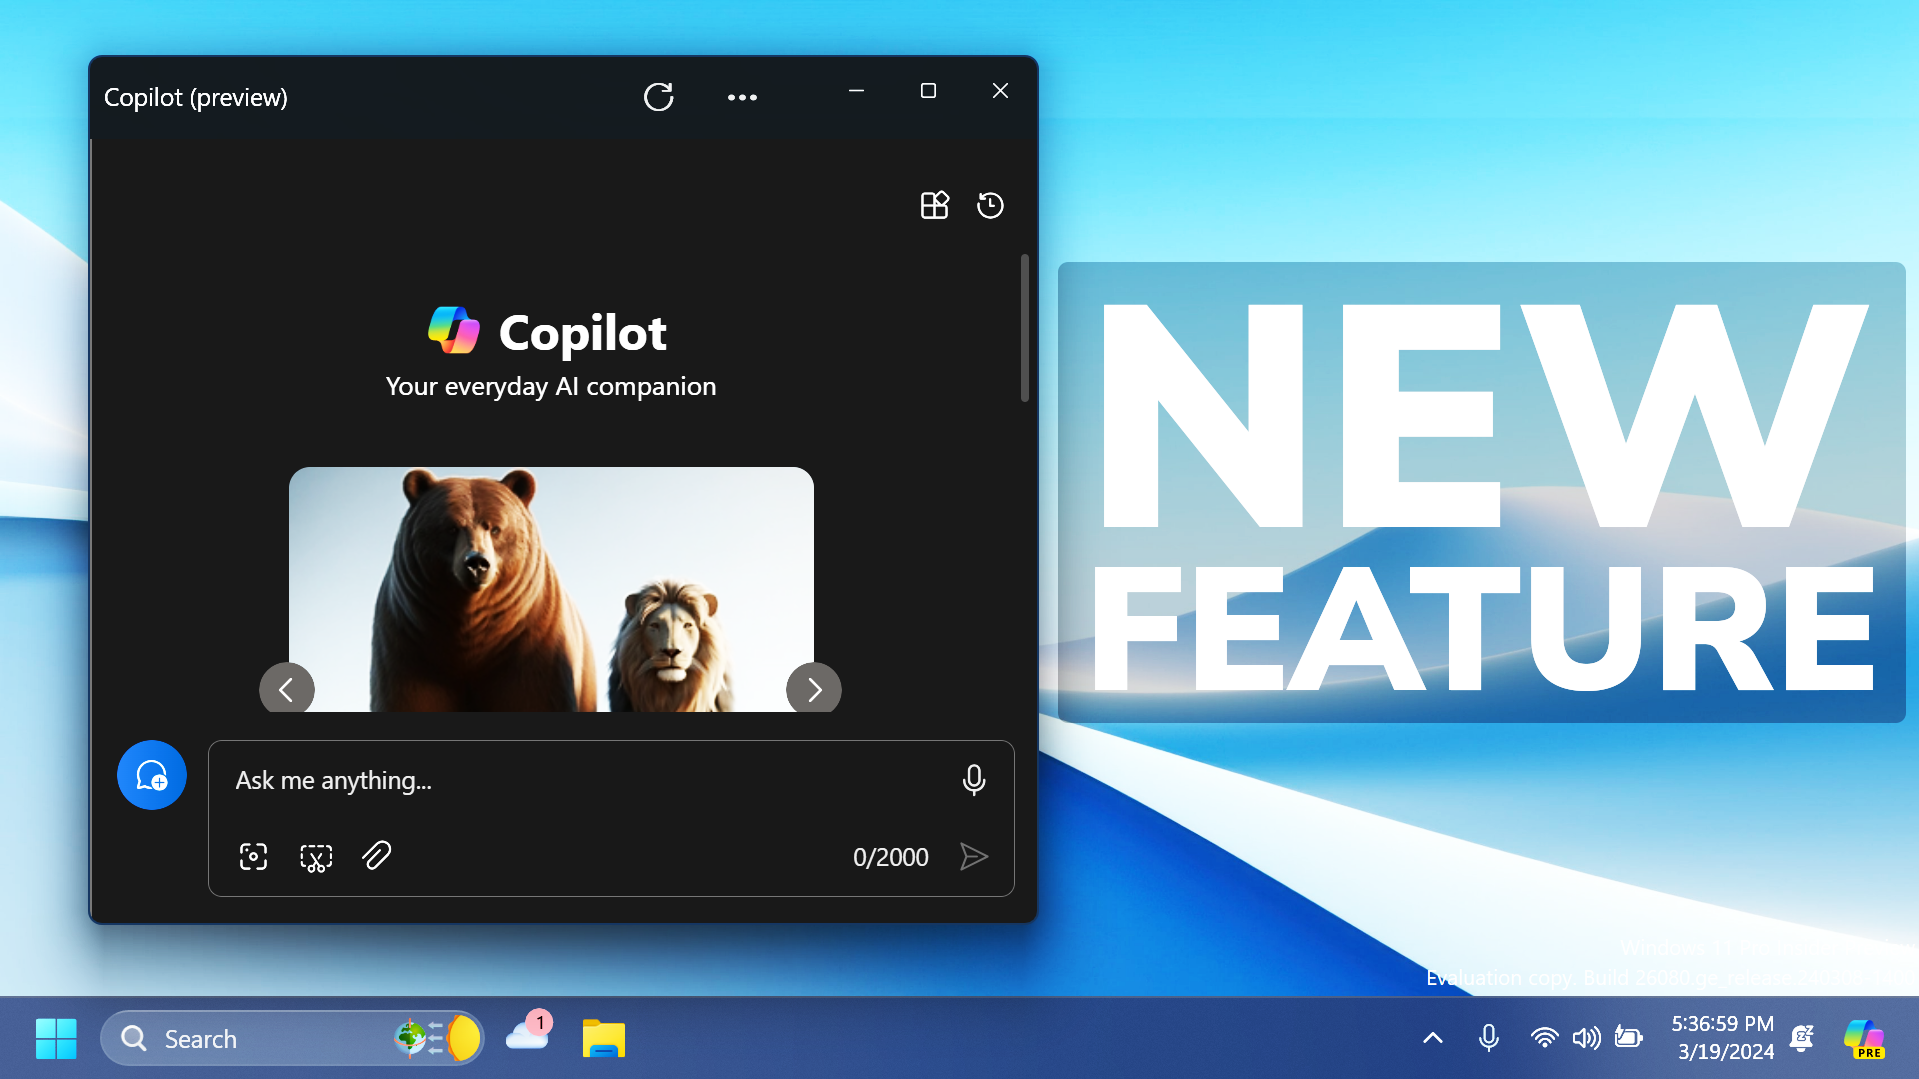Click the send arrow icon
This screenshot has width=1919, height=1079.
pyautogui.click(x=973, y=857)
